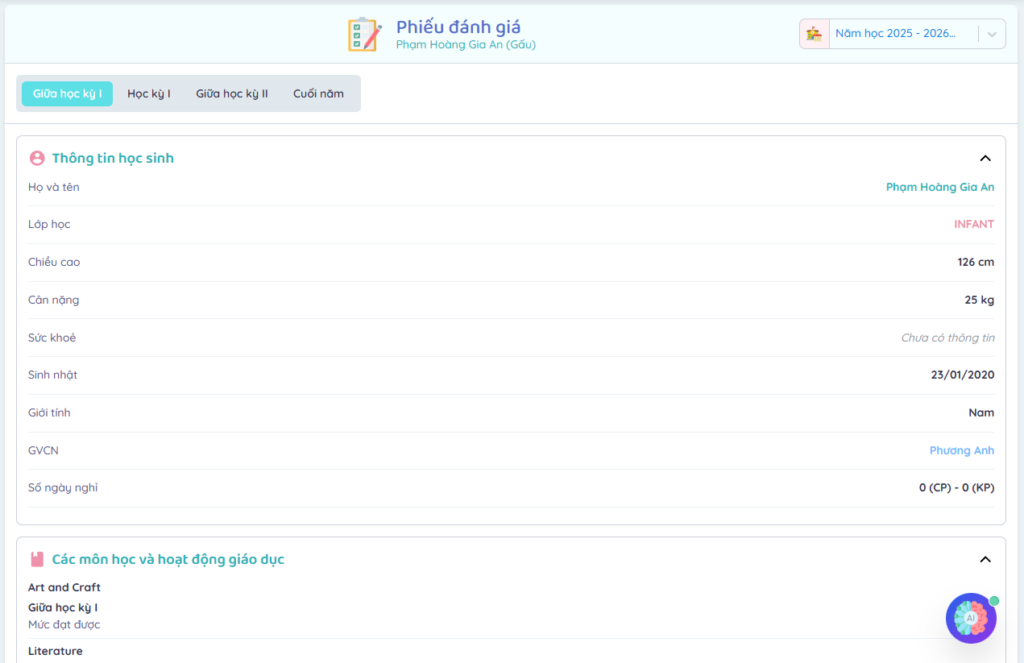
Task: Click the Art and Craft subject heading
Action: 64,588
